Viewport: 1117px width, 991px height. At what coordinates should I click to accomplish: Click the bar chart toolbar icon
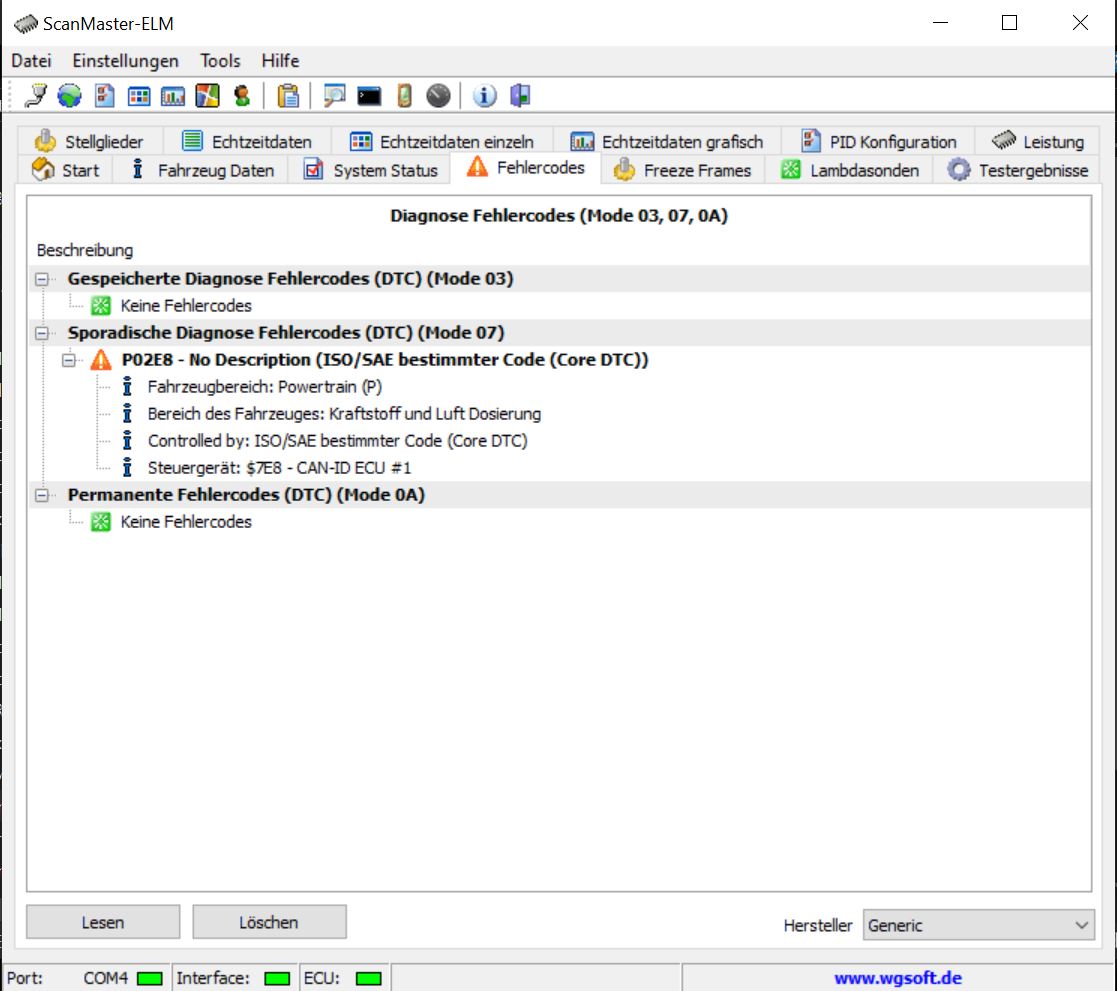173,96
